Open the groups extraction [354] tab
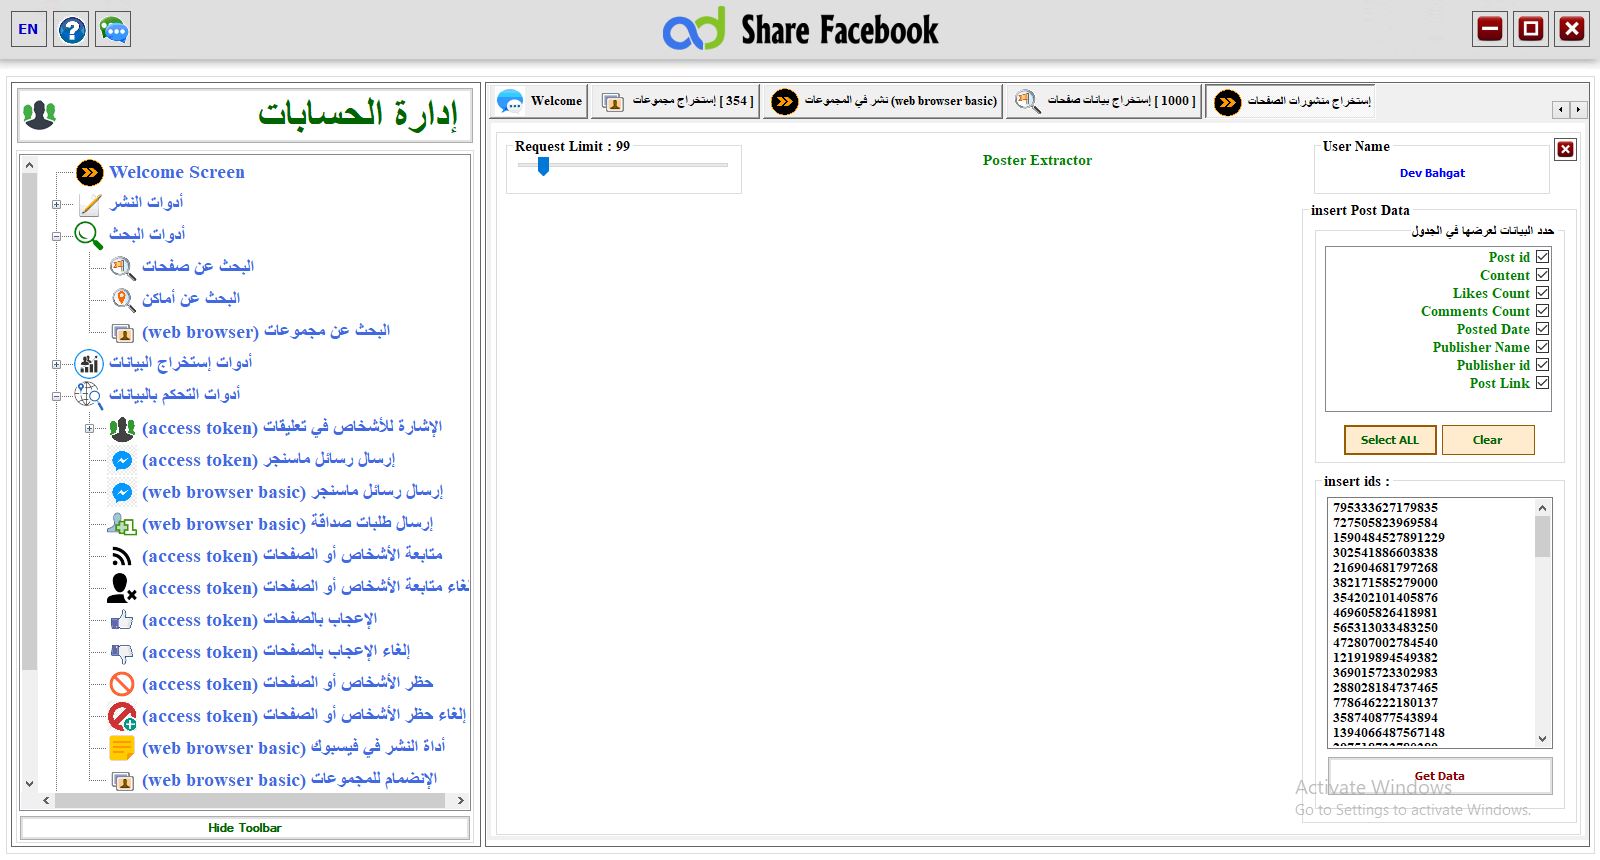 (x=675, y=101)
